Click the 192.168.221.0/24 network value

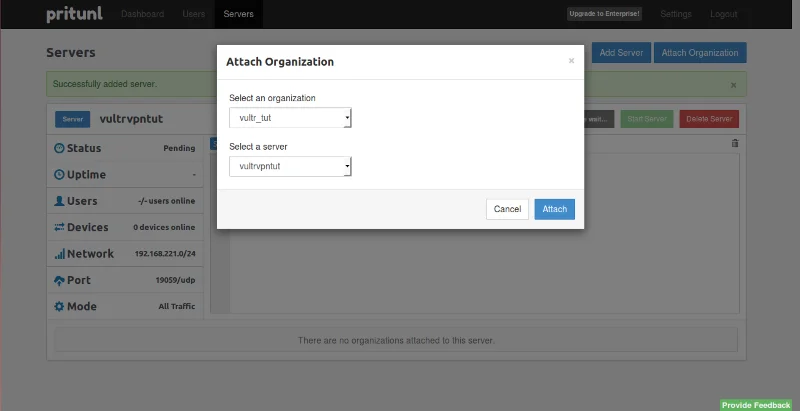point(165,253)
